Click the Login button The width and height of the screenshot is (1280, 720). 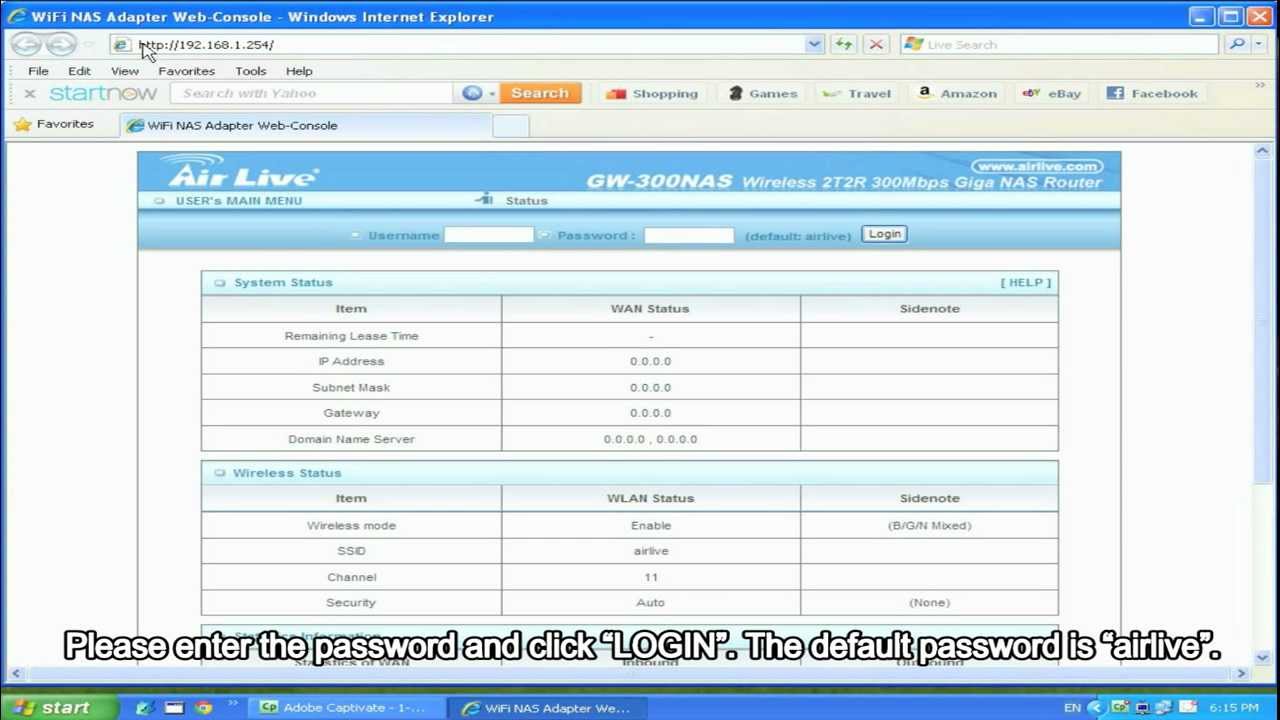(x=884, y=234)
